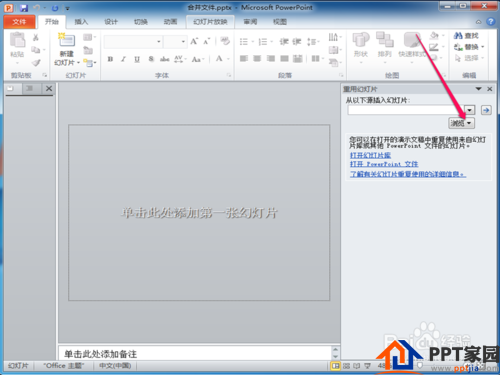Open Reuse Slides pane options arrow
Viewport: 500px width, 375px height.
click(x=478, y=89)
